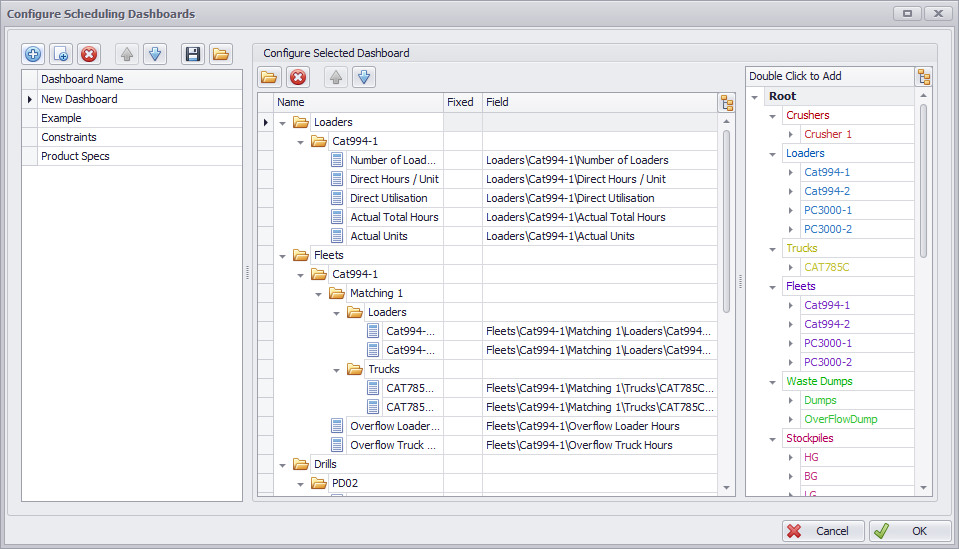Click the blue plus add dashboard icon
Image resolution: width=959 pixels, height=549 pixels.
pos(33,54)
